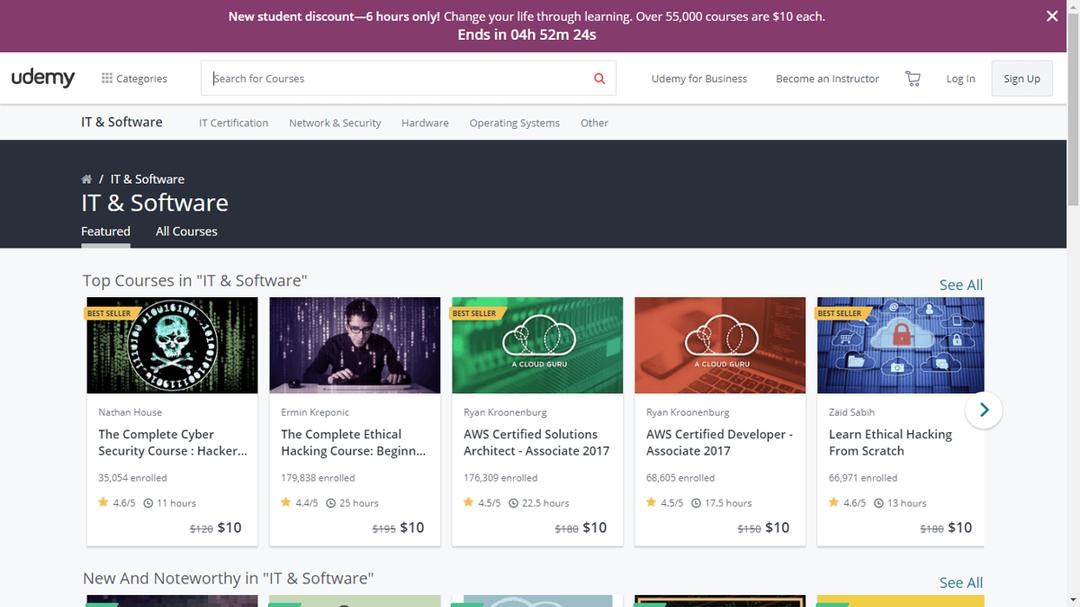Click the Ends in countdown timer text
Image resolution: width=1080 pixels, height=607 pixels.
(527, 34)
